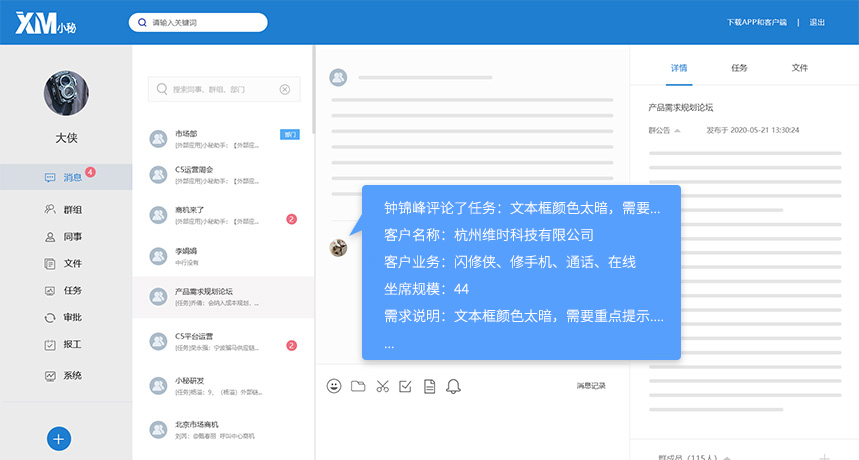The image size is (859, 460).
Task: Open the emoji picker in chat toolbar
Action: point(334,386)
